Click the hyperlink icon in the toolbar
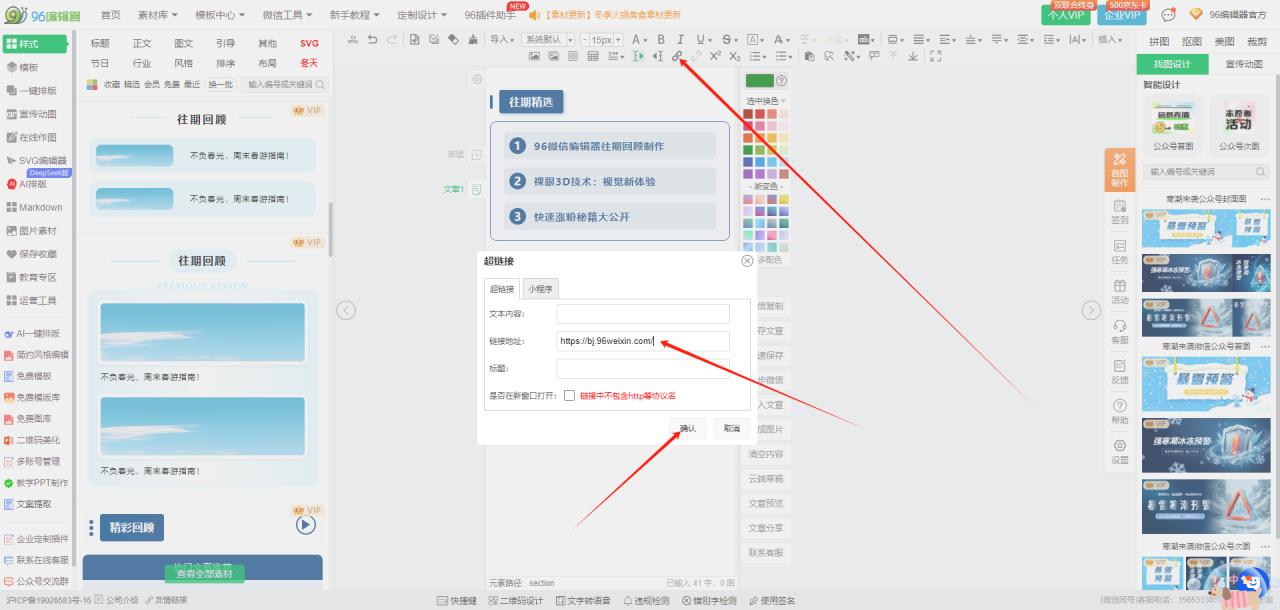Image resolution: width=1280 pixels, height=610 pixels. [x=677, y=56]
